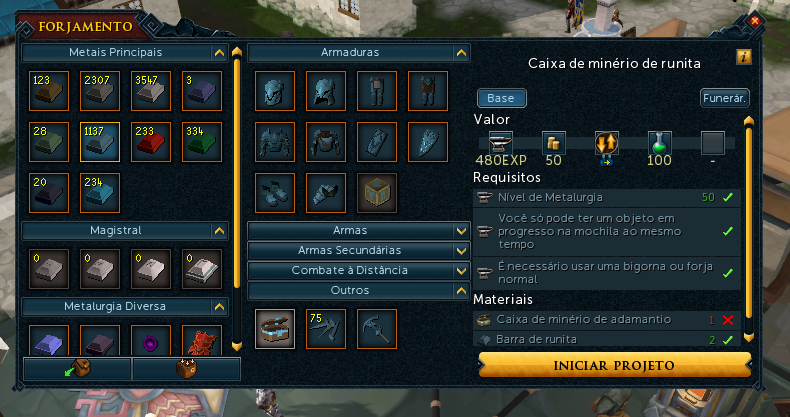Open the information icon near item title
Screen dimensions: 790x417
(744, 56)
